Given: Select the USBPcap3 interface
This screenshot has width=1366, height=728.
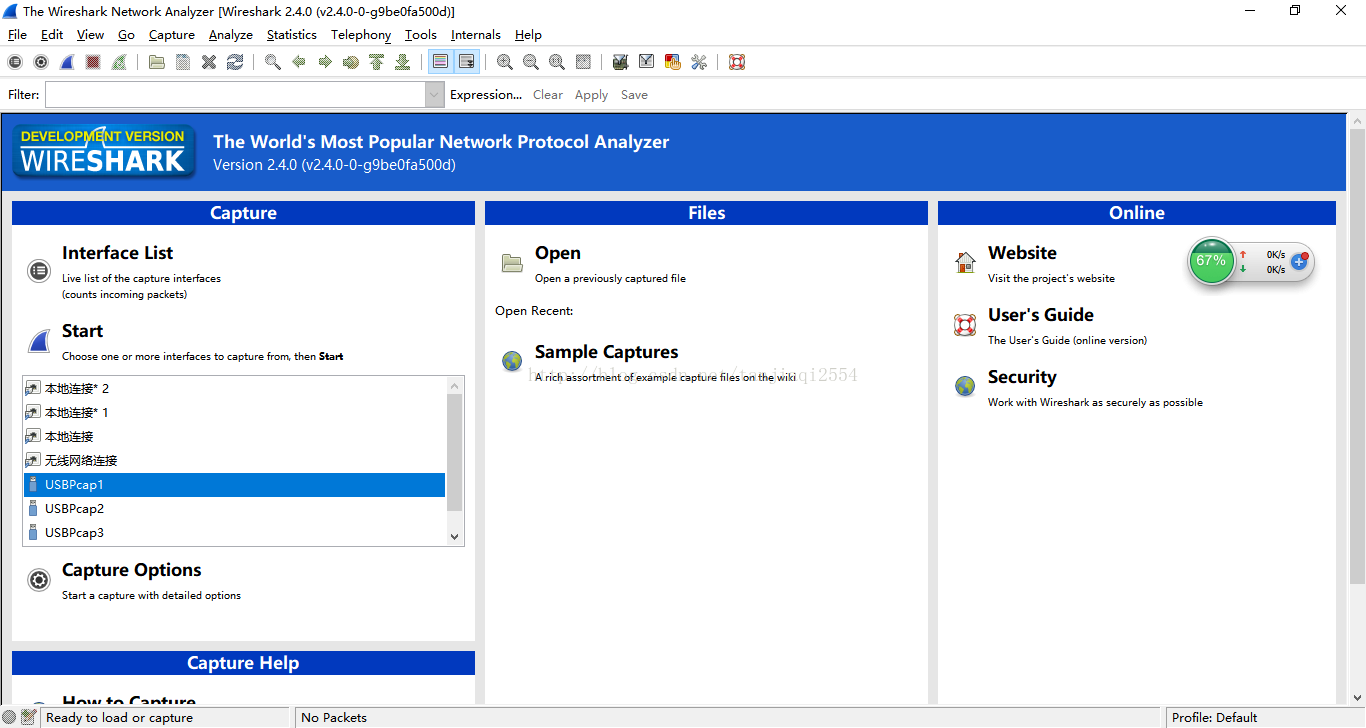Looking at the screenshot, I should [x=234, y=532].
